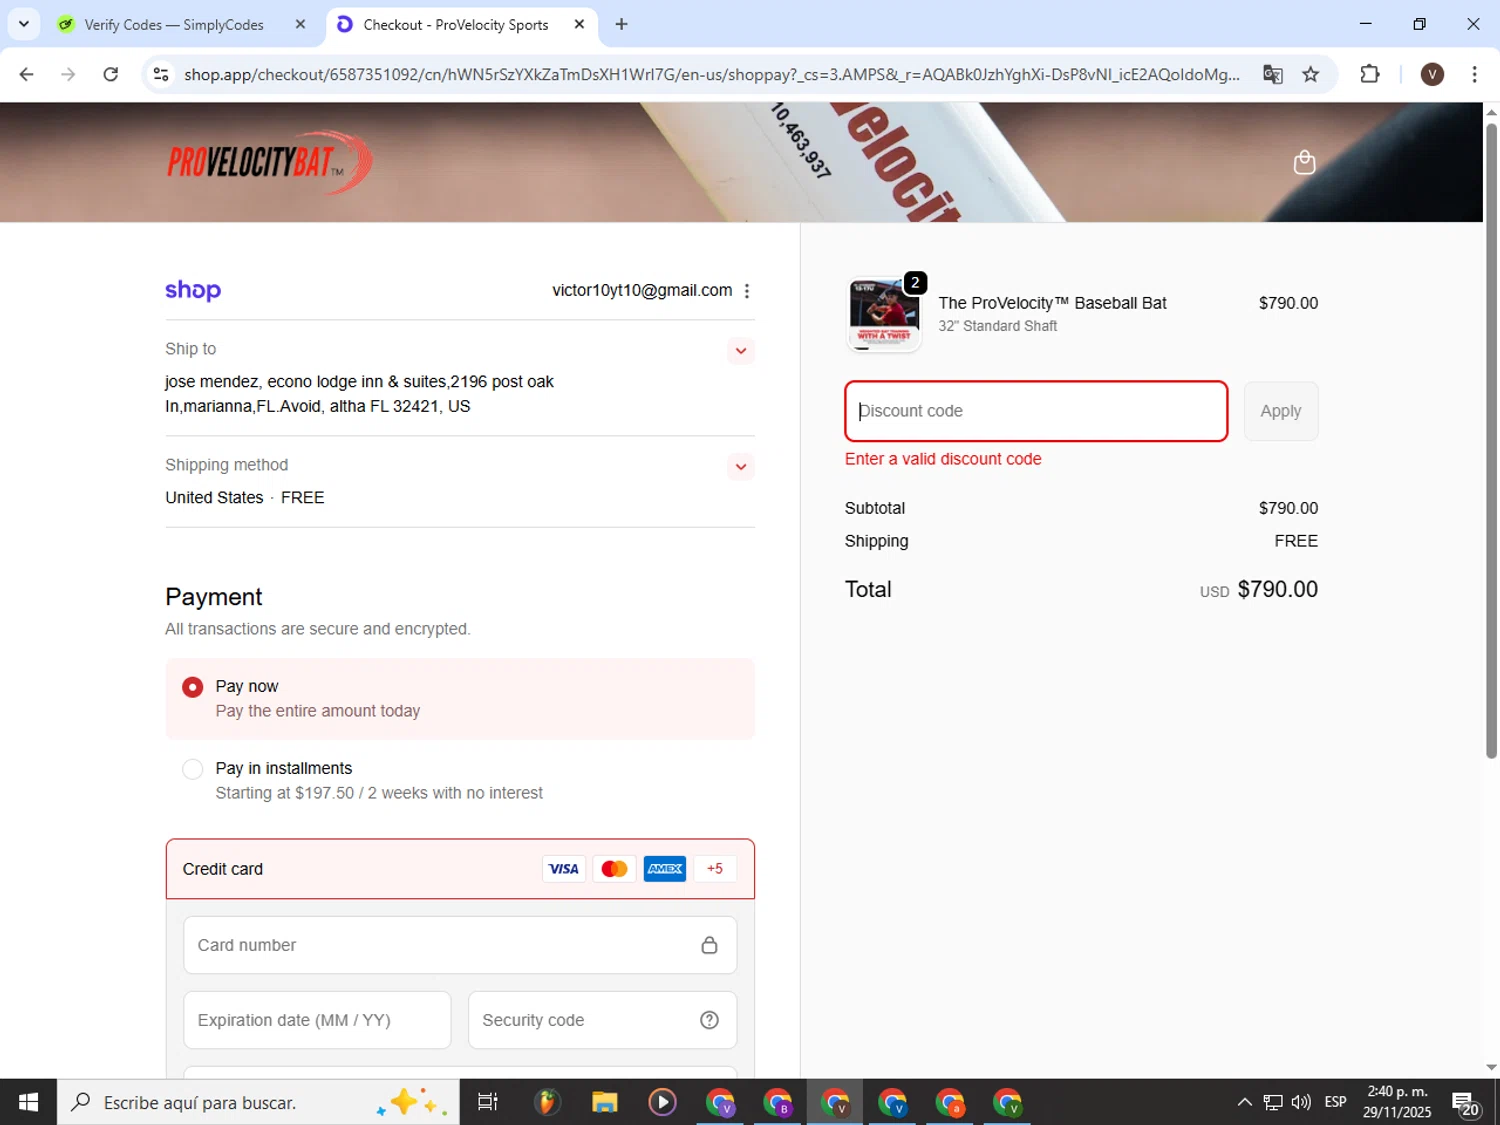Expand the Ship to address section
The width and height of the screenshot is (1500, 1125).
click(x=741, y=351)
